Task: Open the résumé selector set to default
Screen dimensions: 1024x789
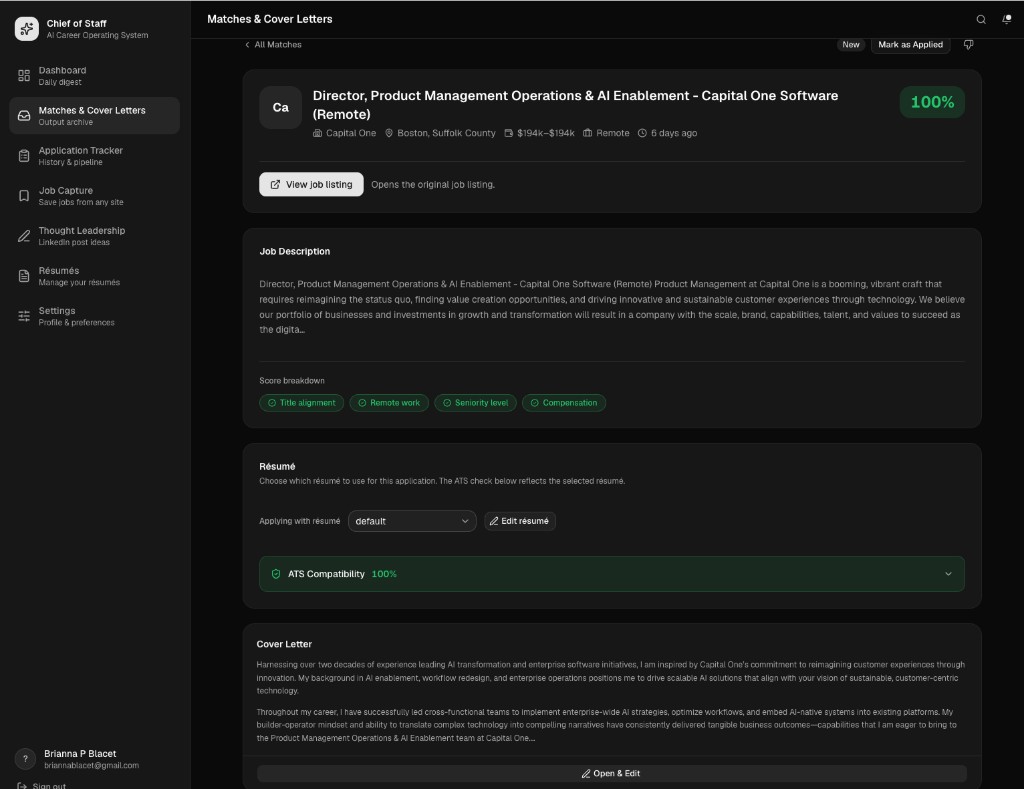Action: [412, 521]
